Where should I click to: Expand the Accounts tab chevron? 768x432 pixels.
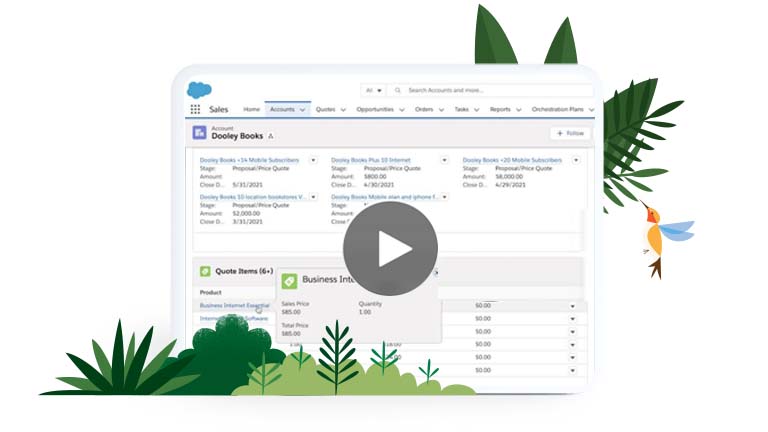coord(302,110)
